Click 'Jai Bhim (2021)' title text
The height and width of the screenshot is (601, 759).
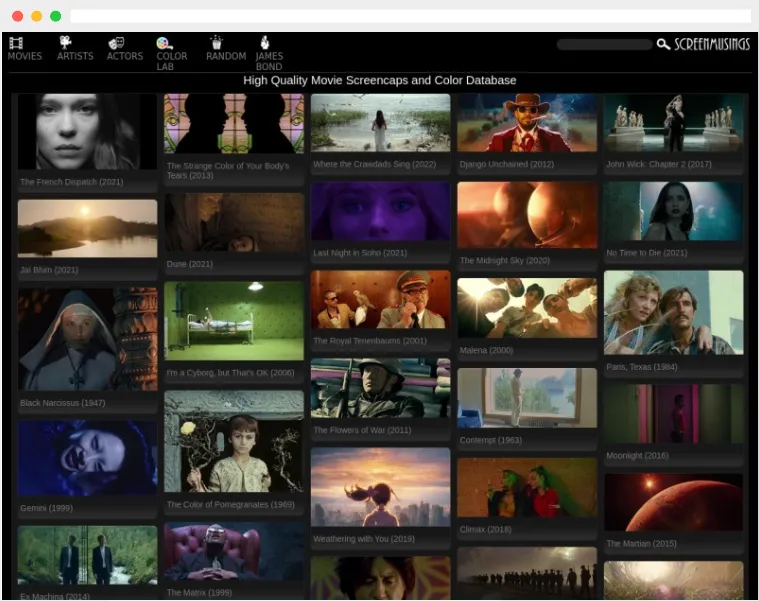pos(49,270)
